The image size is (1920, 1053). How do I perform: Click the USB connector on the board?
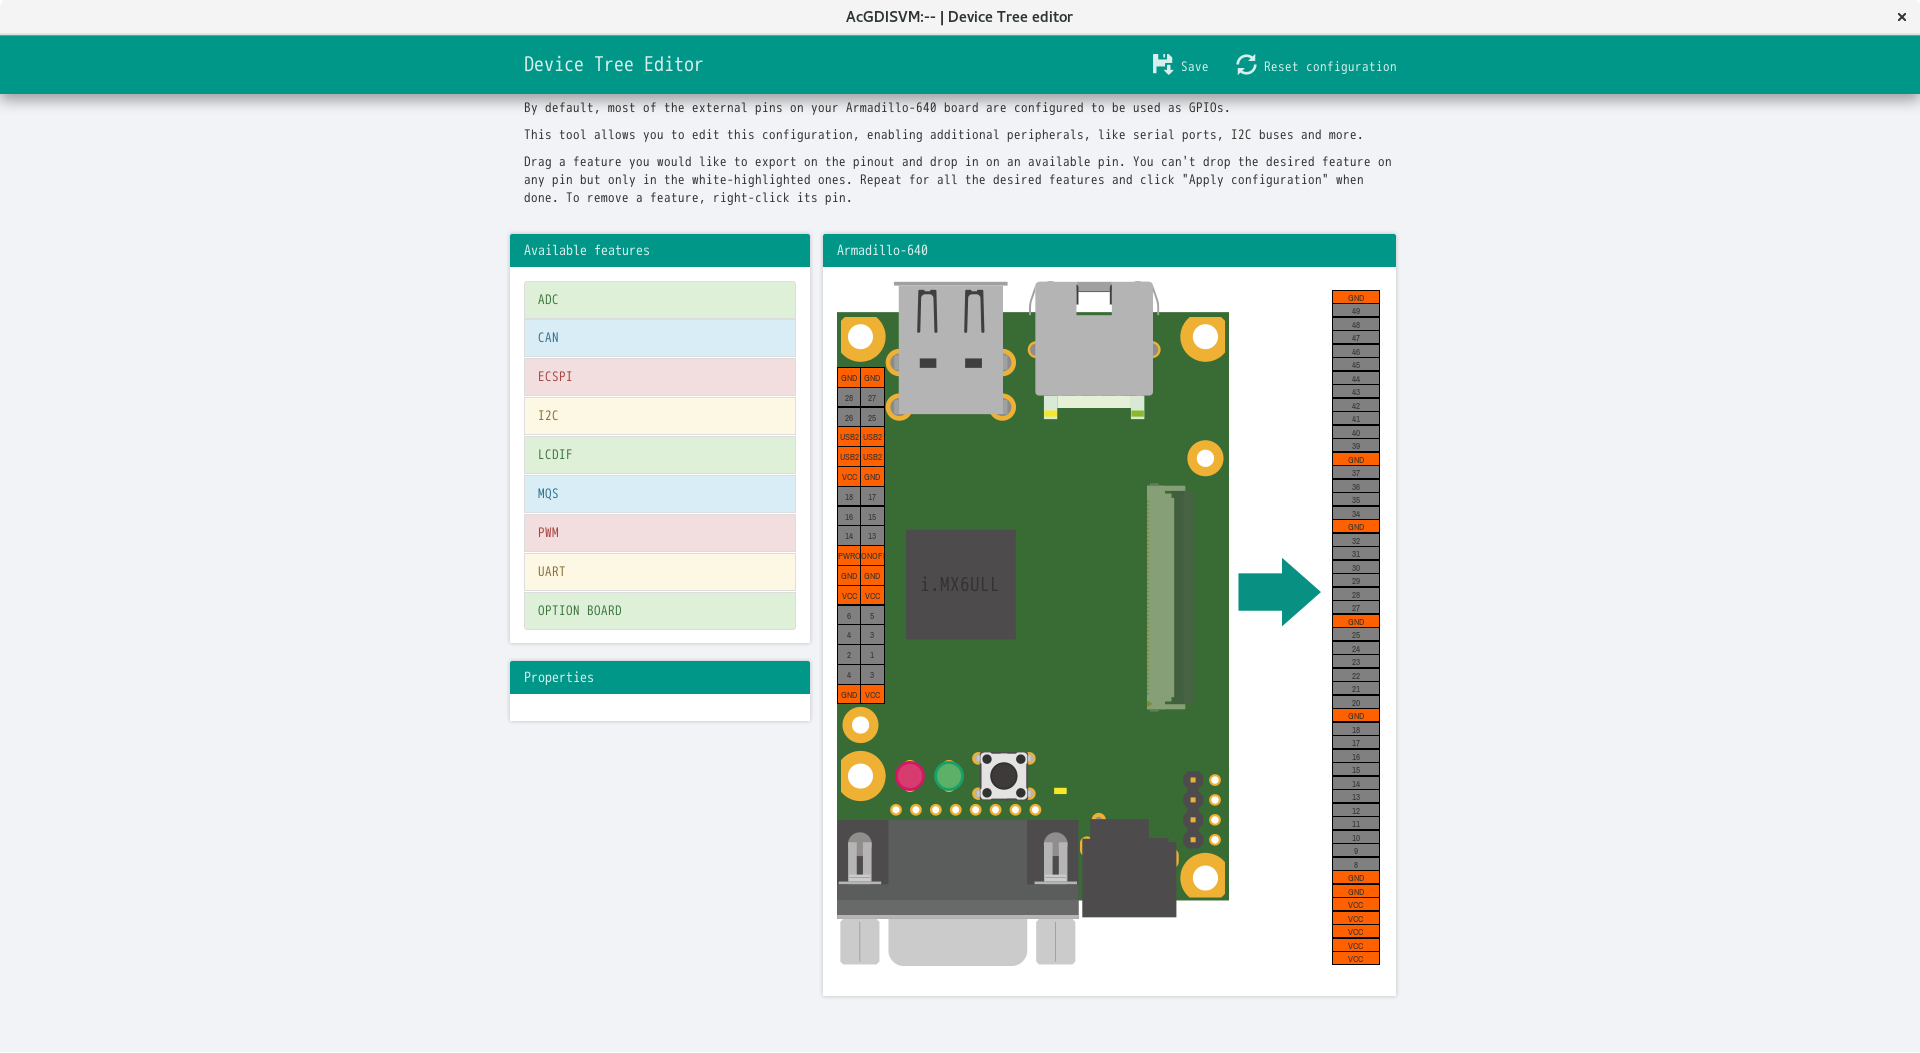(950, 348)
